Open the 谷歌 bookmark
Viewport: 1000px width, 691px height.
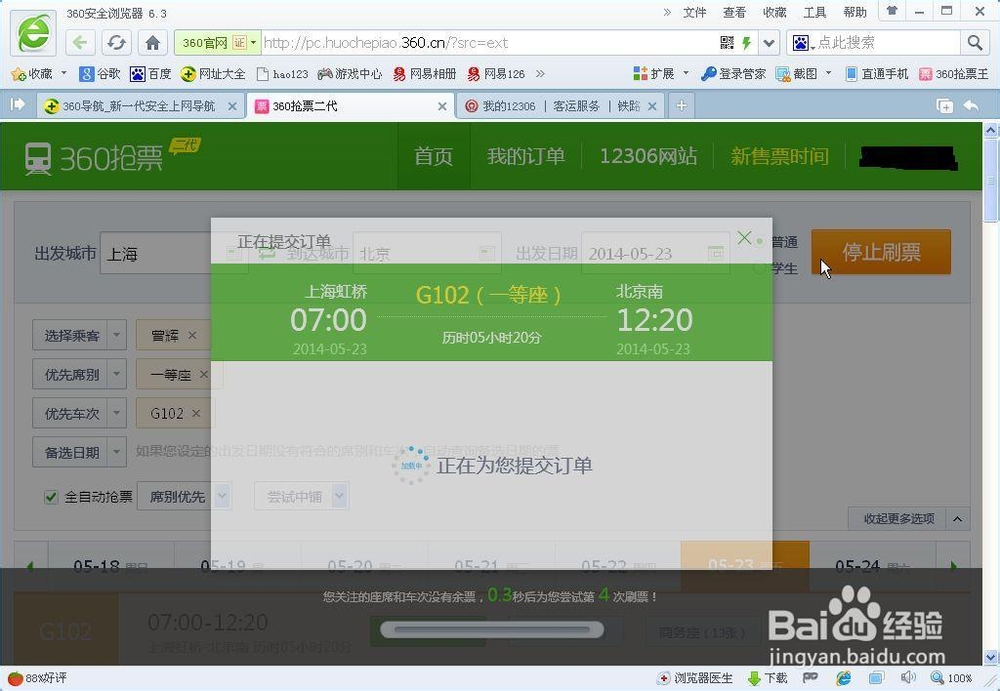[x=99, y=74]
